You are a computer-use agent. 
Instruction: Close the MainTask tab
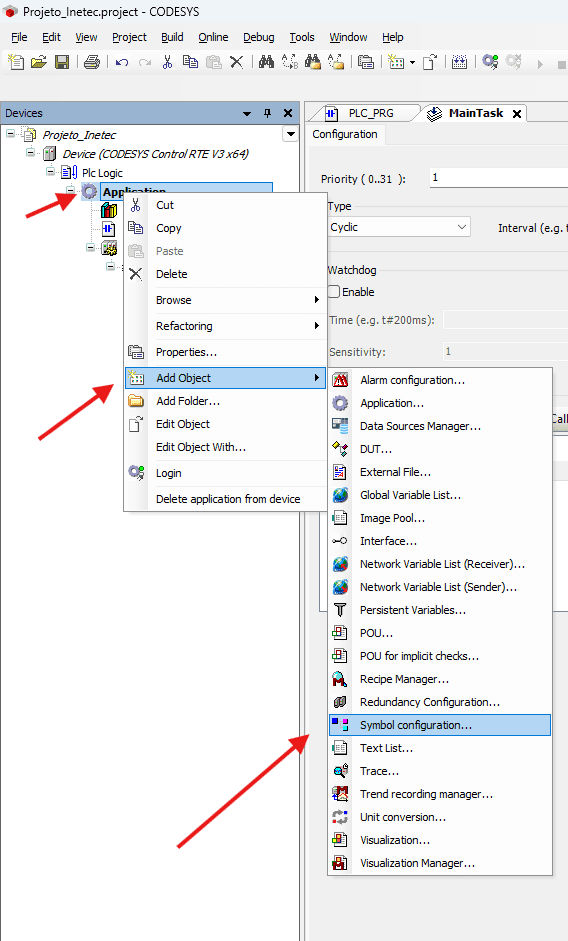(517, 113)
